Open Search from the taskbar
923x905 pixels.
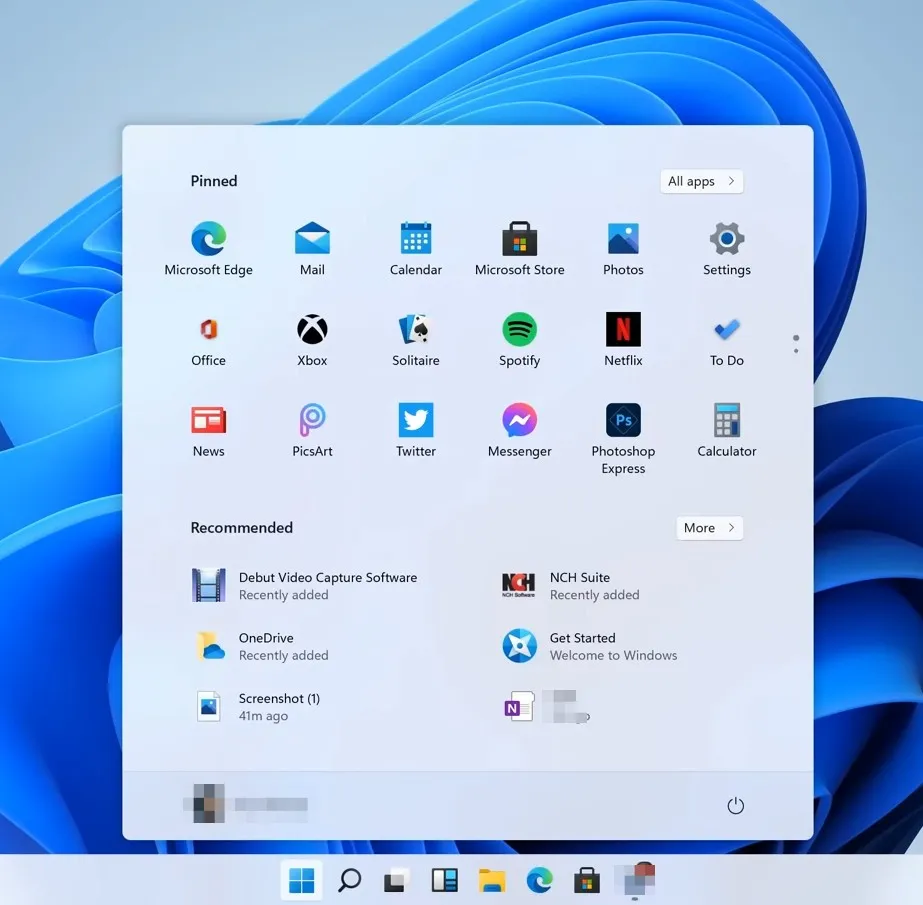point(349,881)
